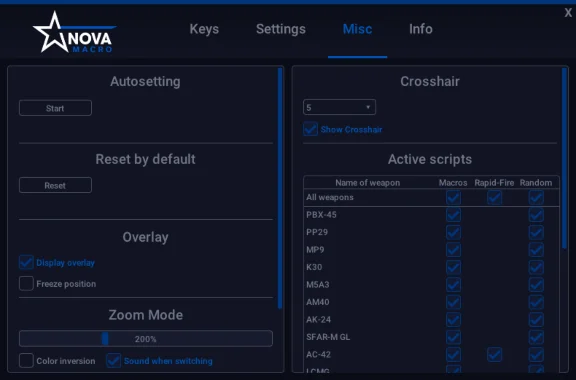
Task: Select the PP29 weapon name
Action: click(317, 232)
